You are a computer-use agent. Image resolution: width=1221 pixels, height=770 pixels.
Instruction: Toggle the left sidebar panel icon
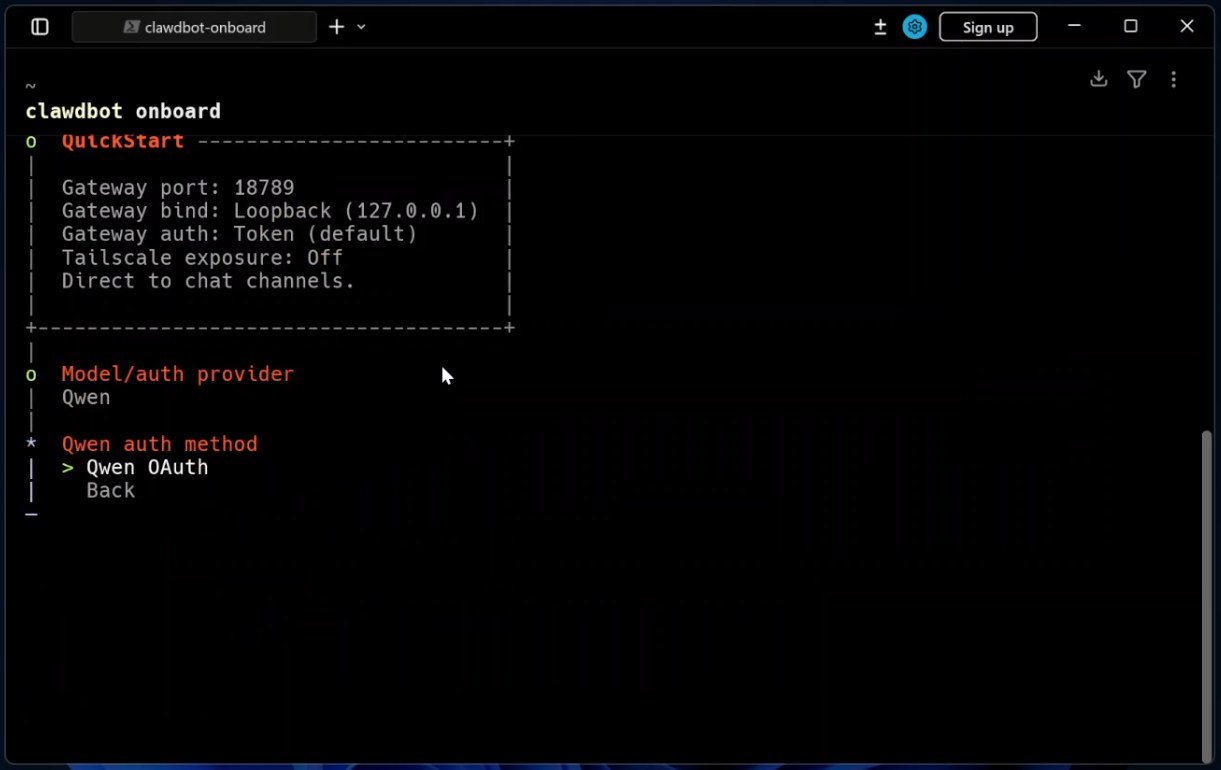click(40, 27)
